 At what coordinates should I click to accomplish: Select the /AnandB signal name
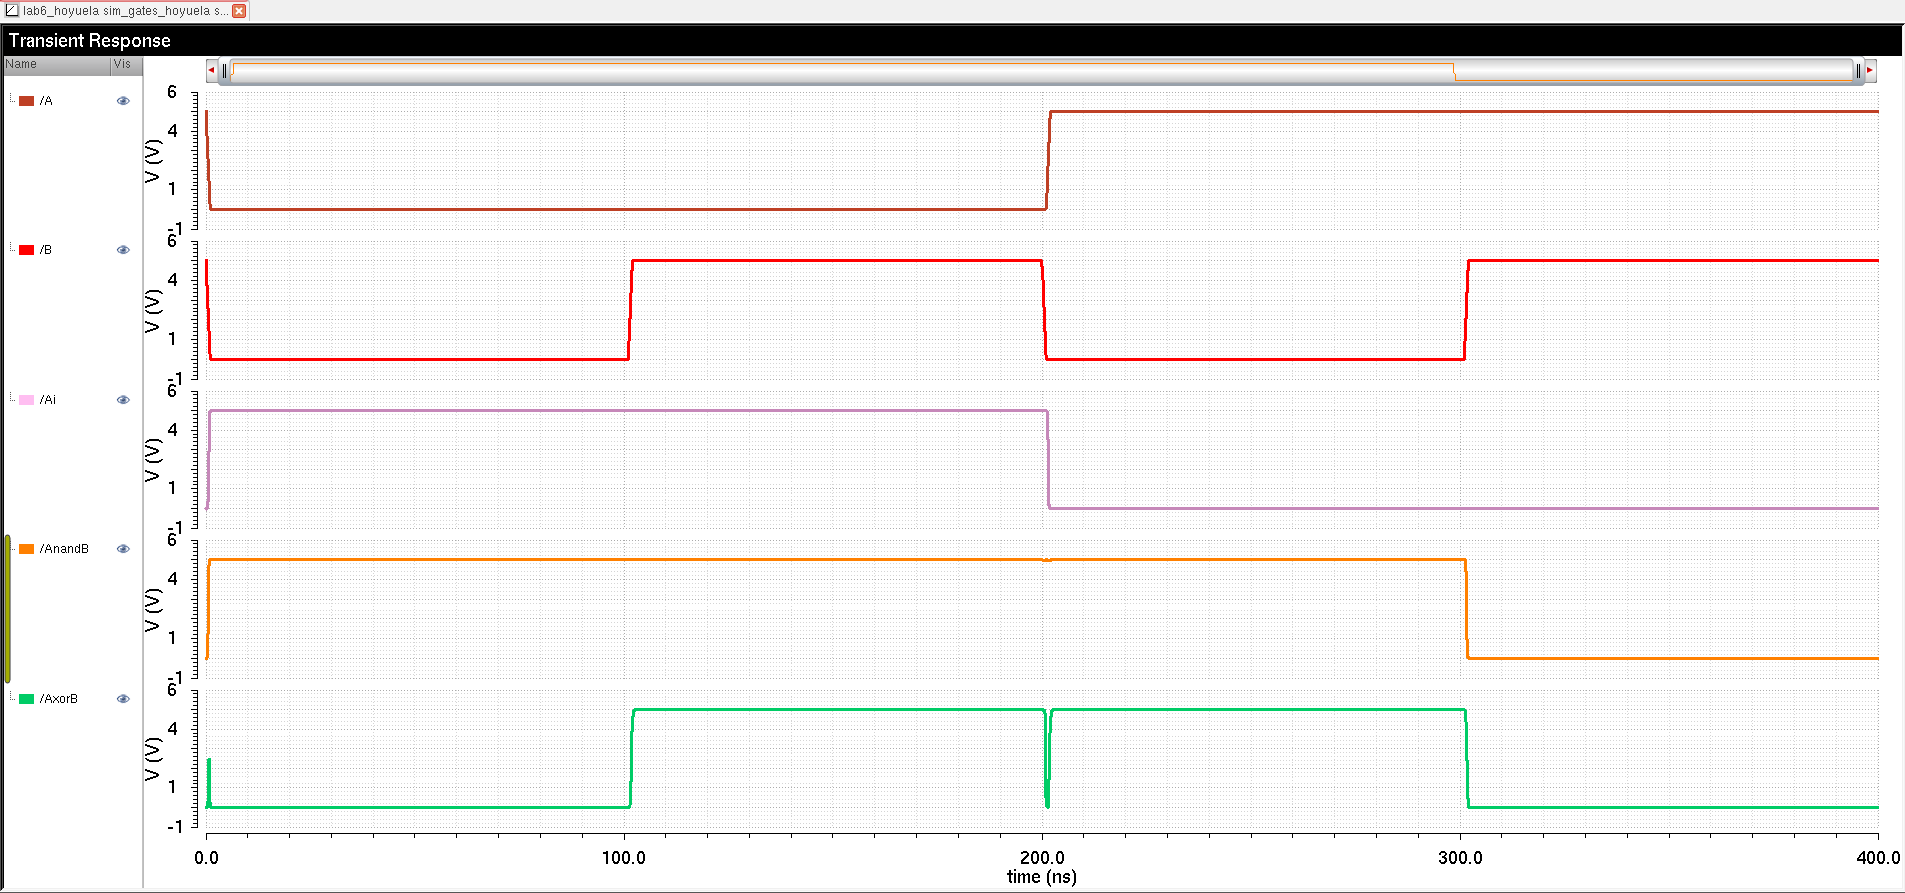64,549
